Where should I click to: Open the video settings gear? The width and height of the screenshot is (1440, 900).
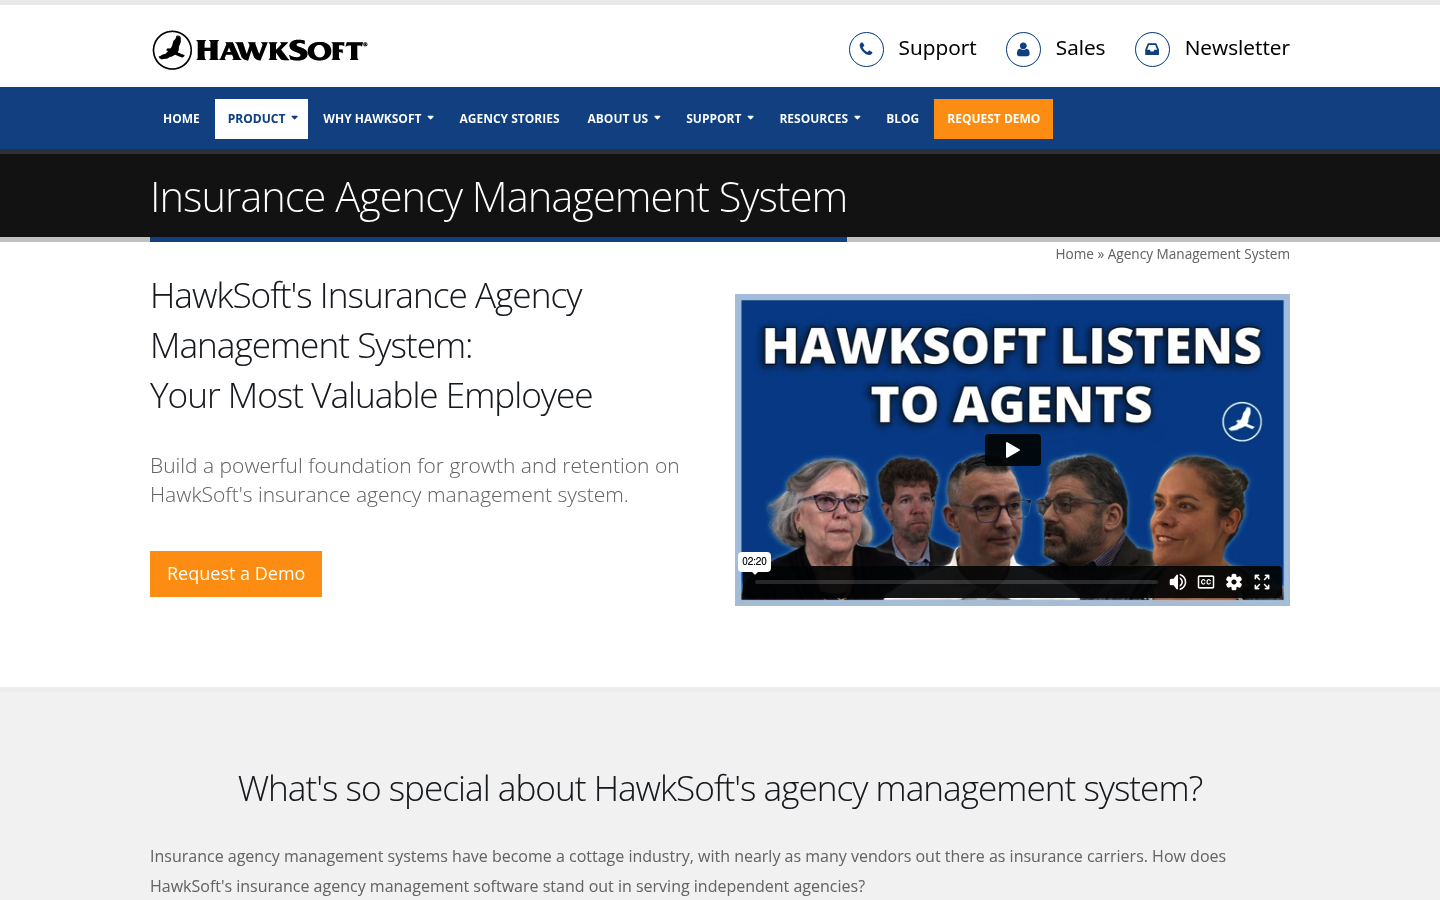click(1233, 581)
